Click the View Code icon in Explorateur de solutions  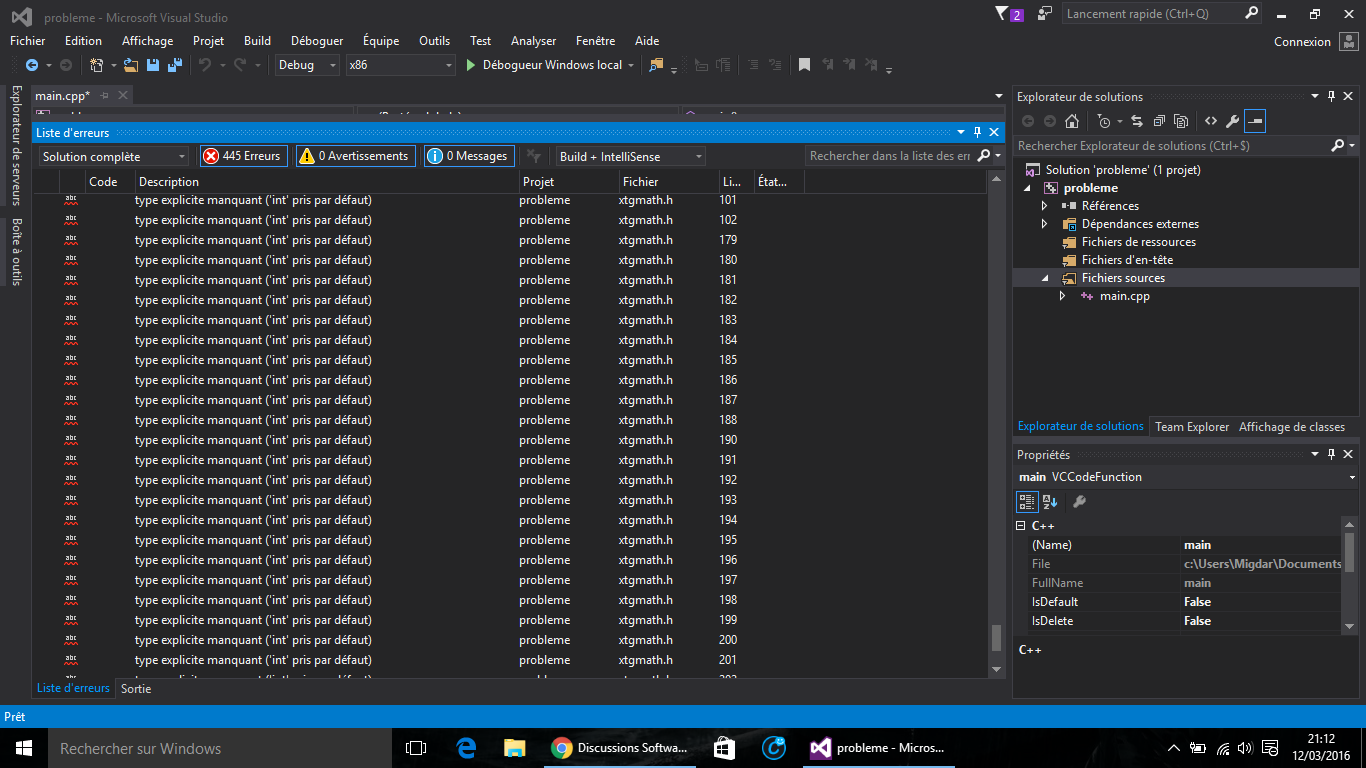pos(1210,121)
